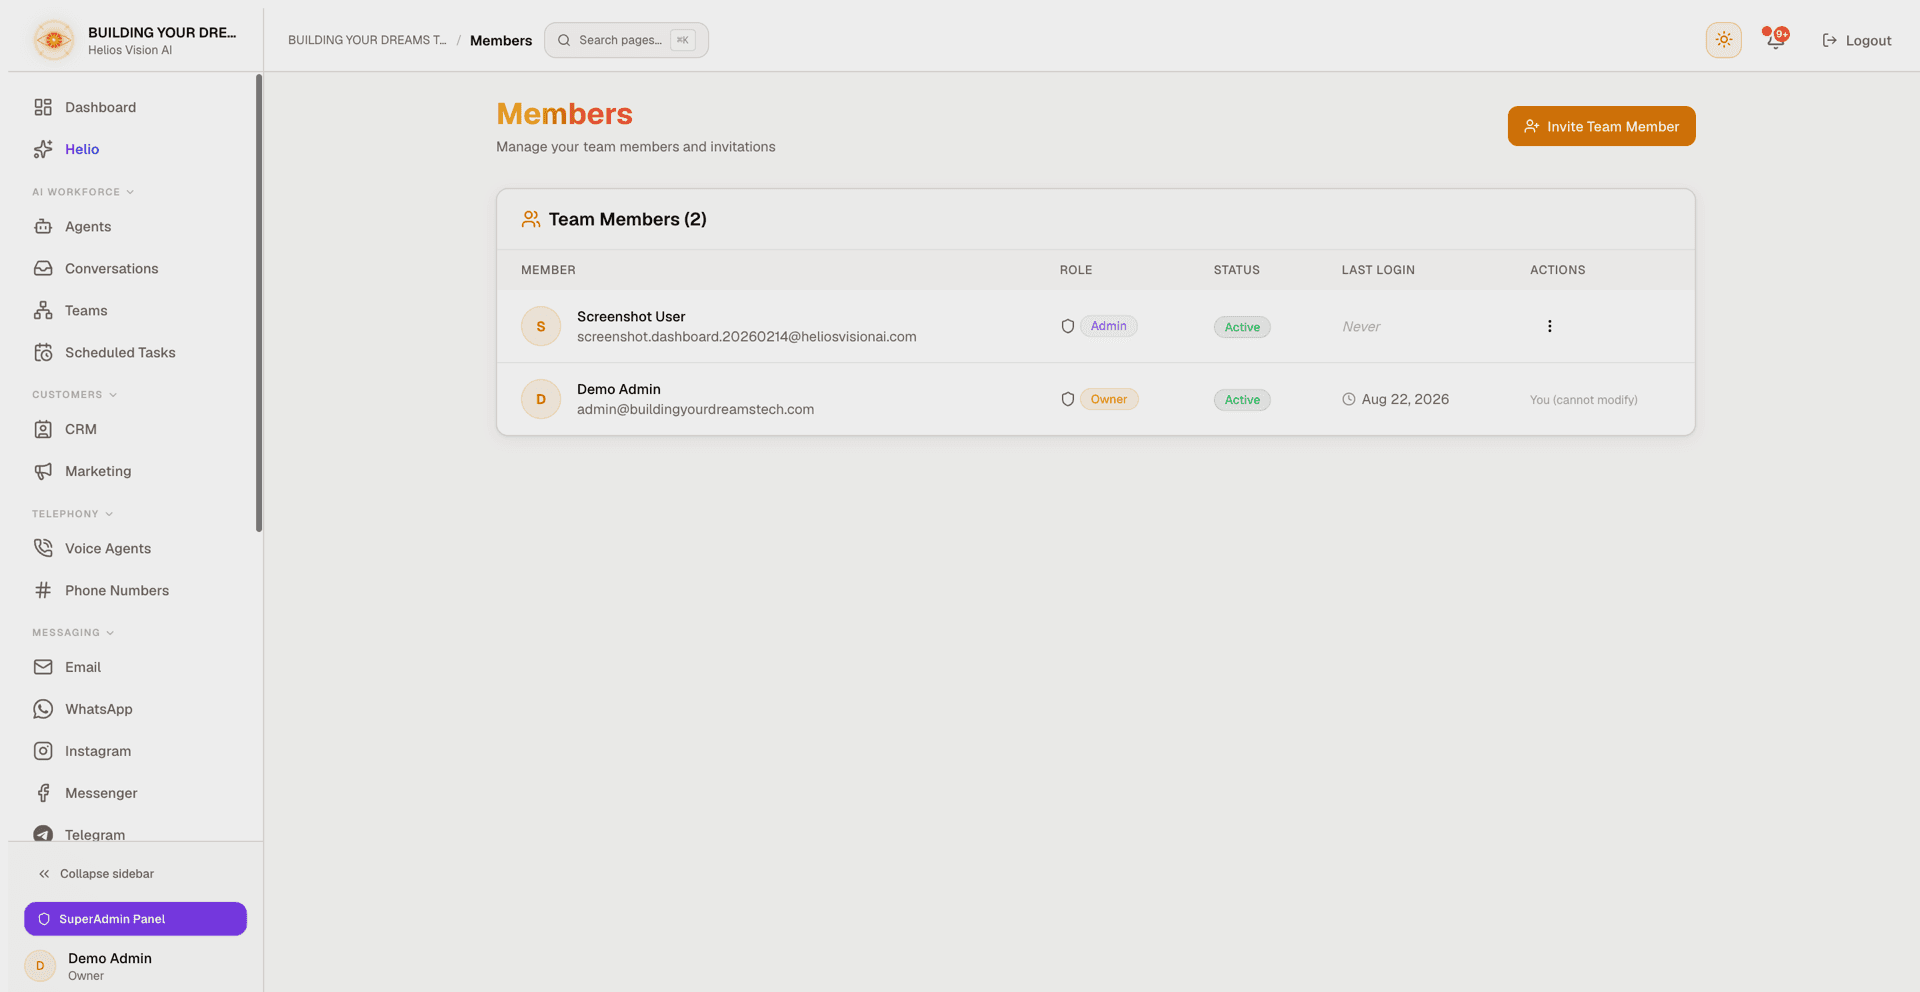Collapse the Messaging section

tap(73, 633)
